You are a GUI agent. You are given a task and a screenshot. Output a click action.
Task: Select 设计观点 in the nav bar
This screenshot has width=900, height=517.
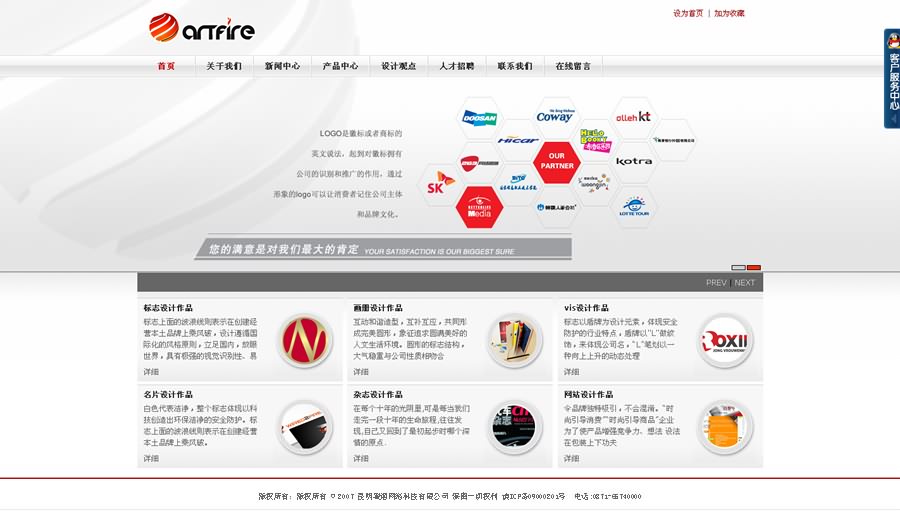coord(398,66)
